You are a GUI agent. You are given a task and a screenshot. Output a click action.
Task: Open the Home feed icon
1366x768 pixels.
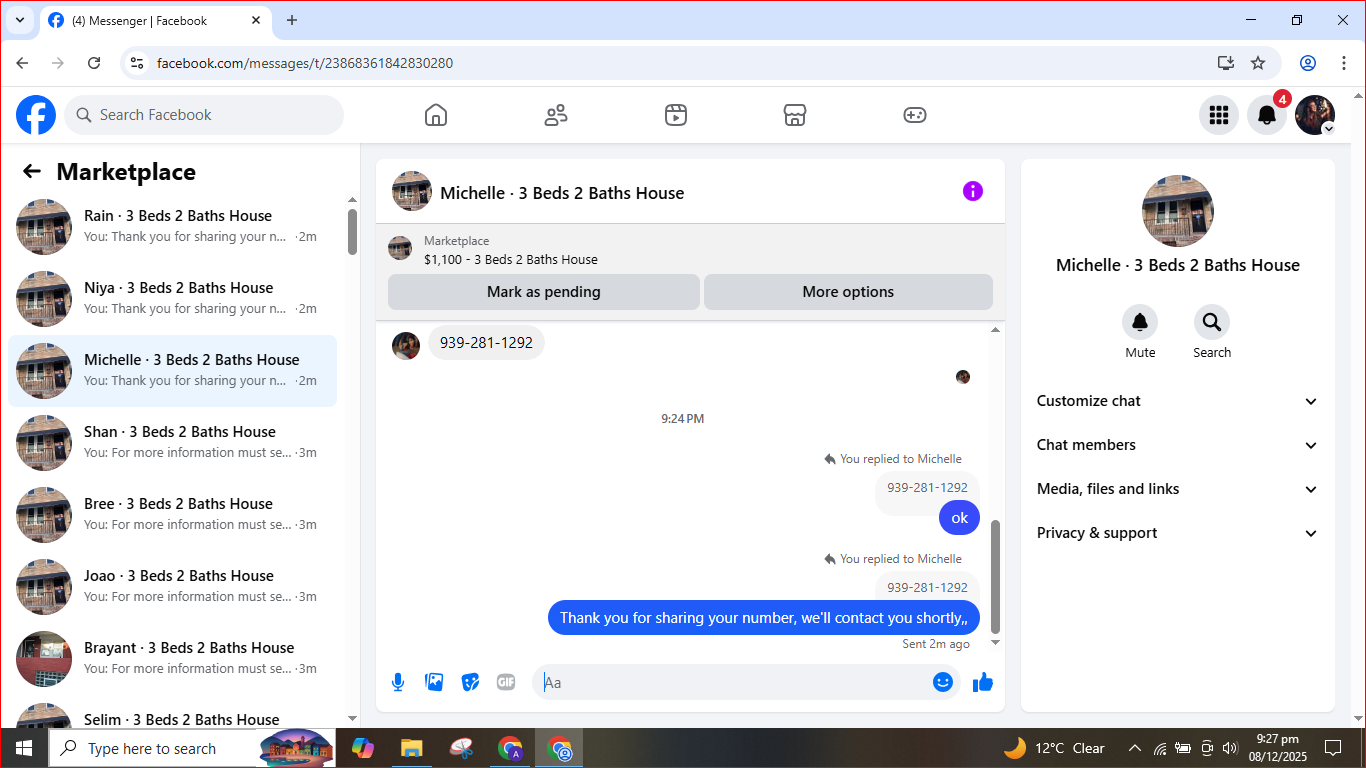(x=436, y=115)
